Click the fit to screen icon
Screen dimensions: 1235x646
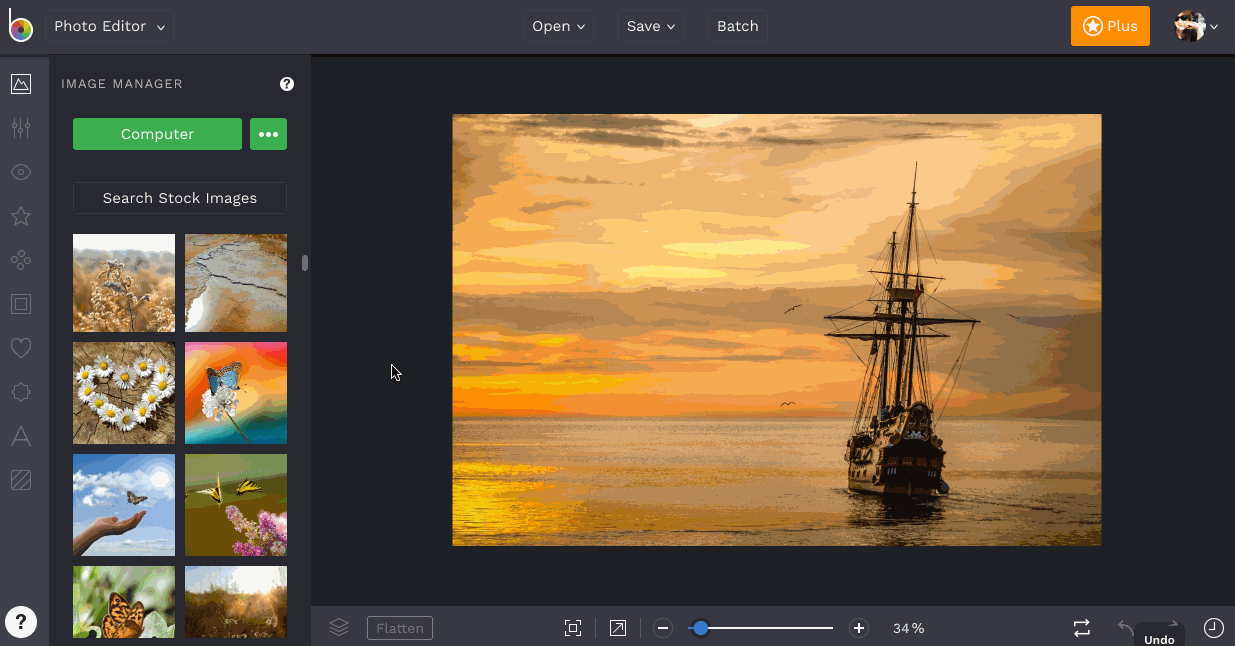pyautogui.click(x=573, y=628)
